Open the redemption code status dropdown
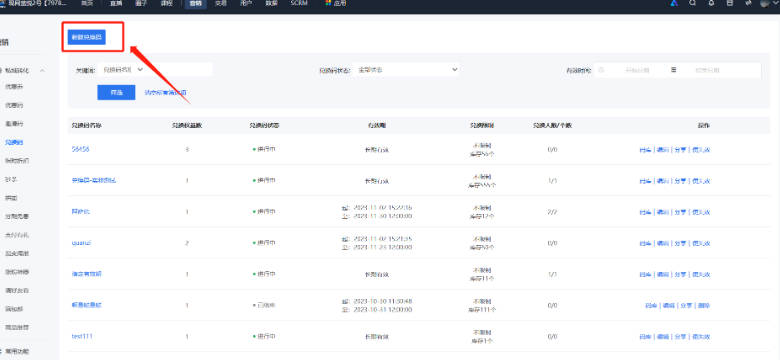Image resolution: width=780 pixels, height=360 pixels. [x=407, y=70]
